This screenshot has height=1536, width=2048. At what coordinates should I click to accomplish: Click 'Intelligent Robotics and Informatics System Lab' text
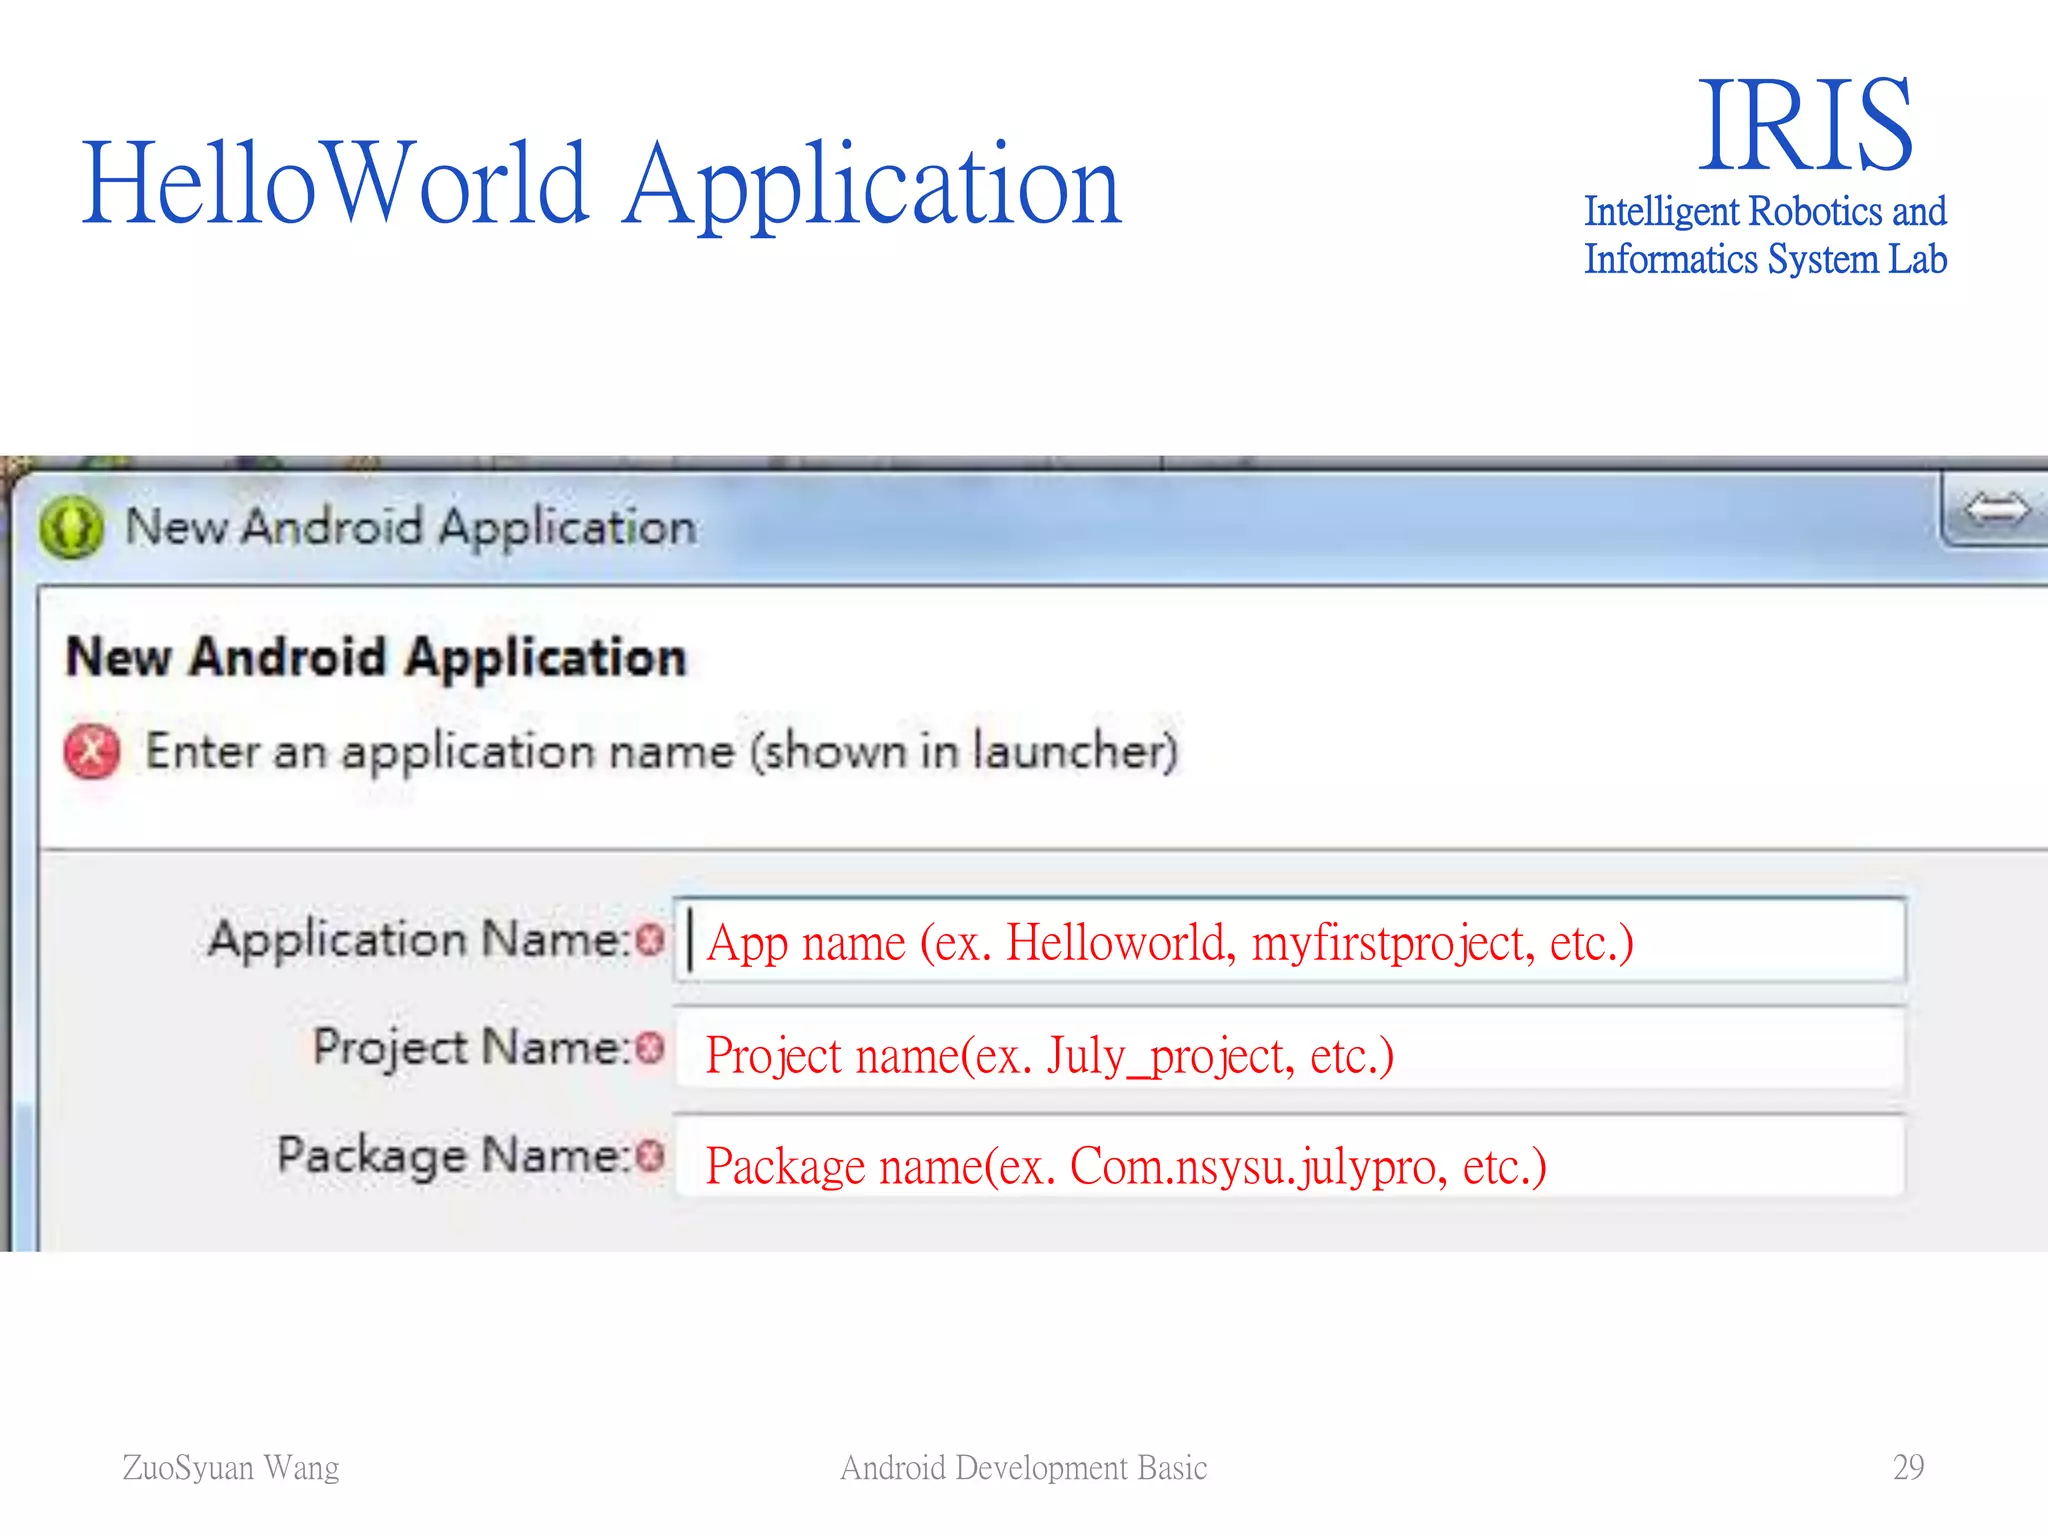pos(1765,235)
